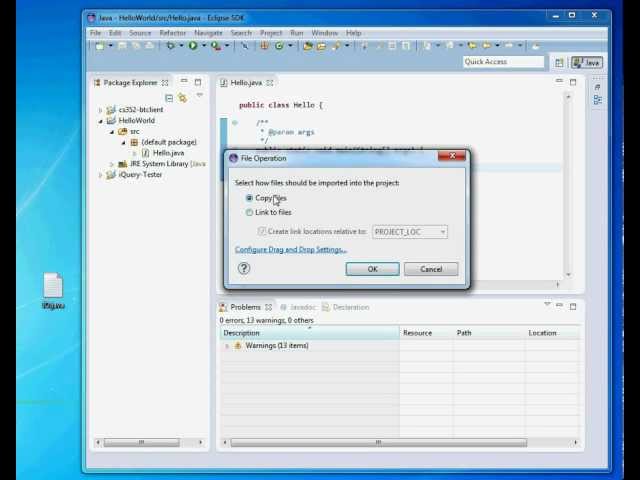Click the Outline view icon on right trim

(x=598, y=100)
